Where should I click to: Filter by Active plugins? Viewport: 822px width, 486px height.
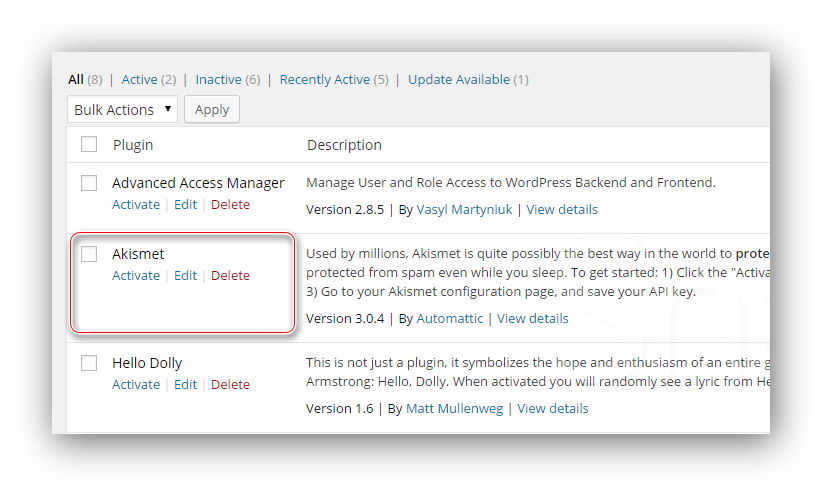[139, 79]
